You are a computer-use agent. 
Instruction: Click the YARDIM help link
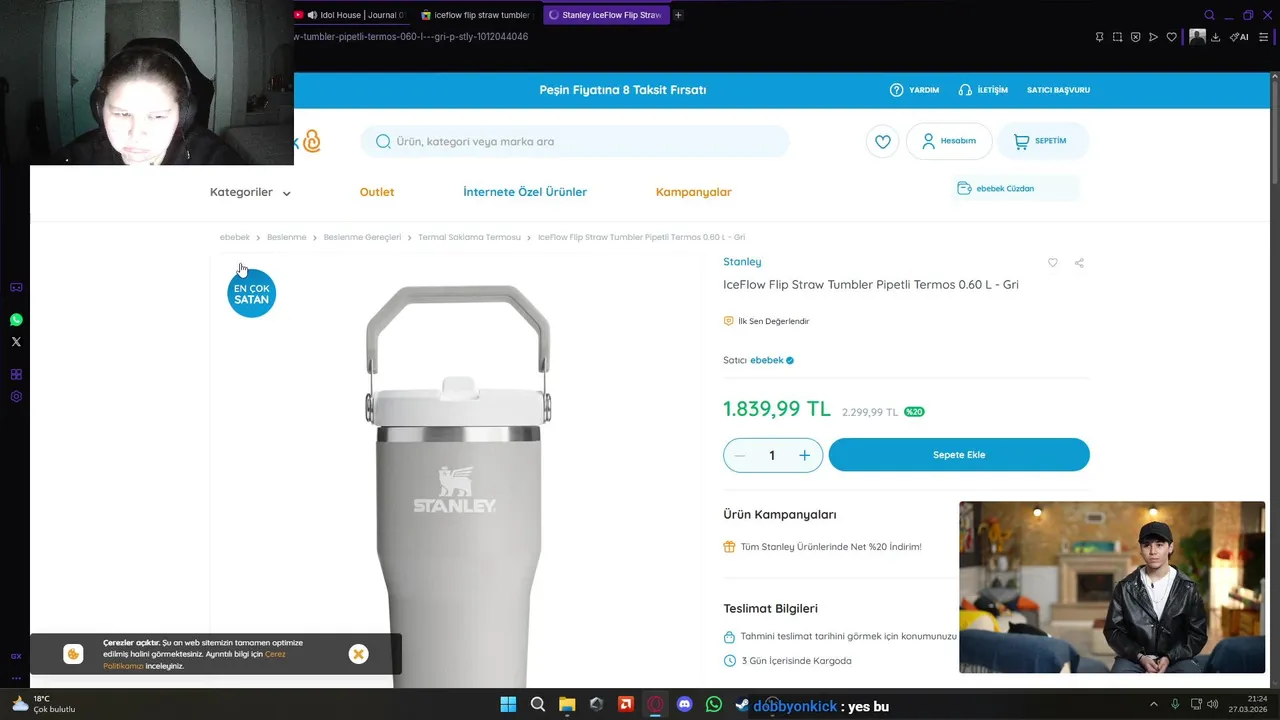tap(914, 90)
